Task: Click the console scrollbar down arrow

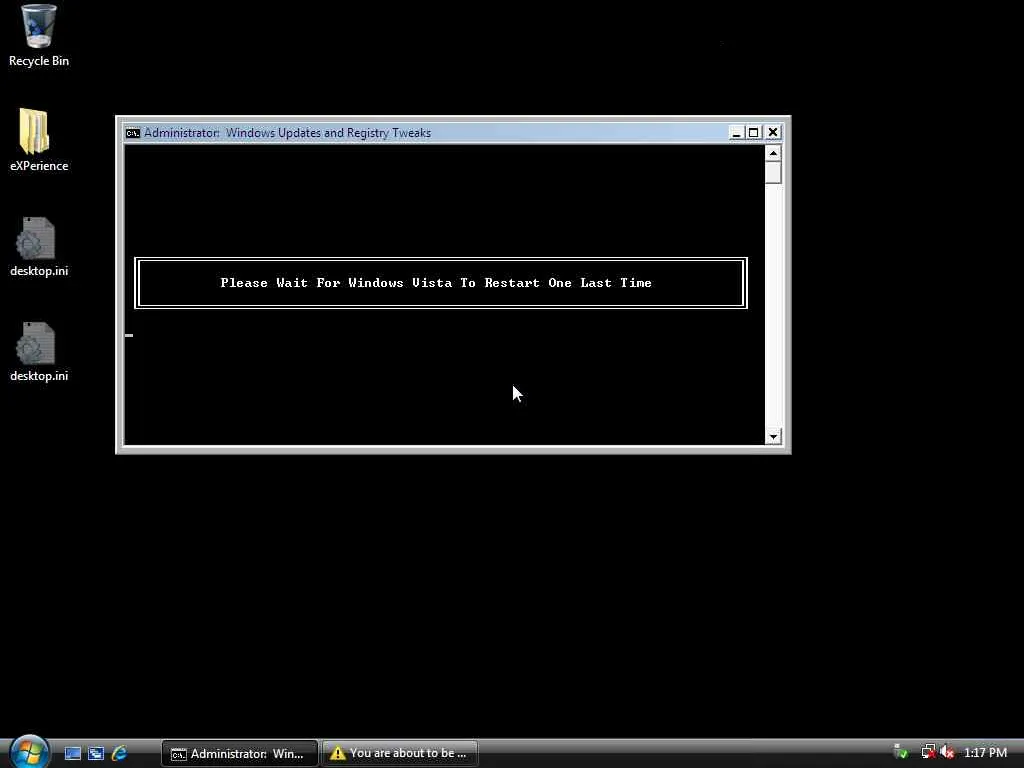Action: tap(773, 436)
